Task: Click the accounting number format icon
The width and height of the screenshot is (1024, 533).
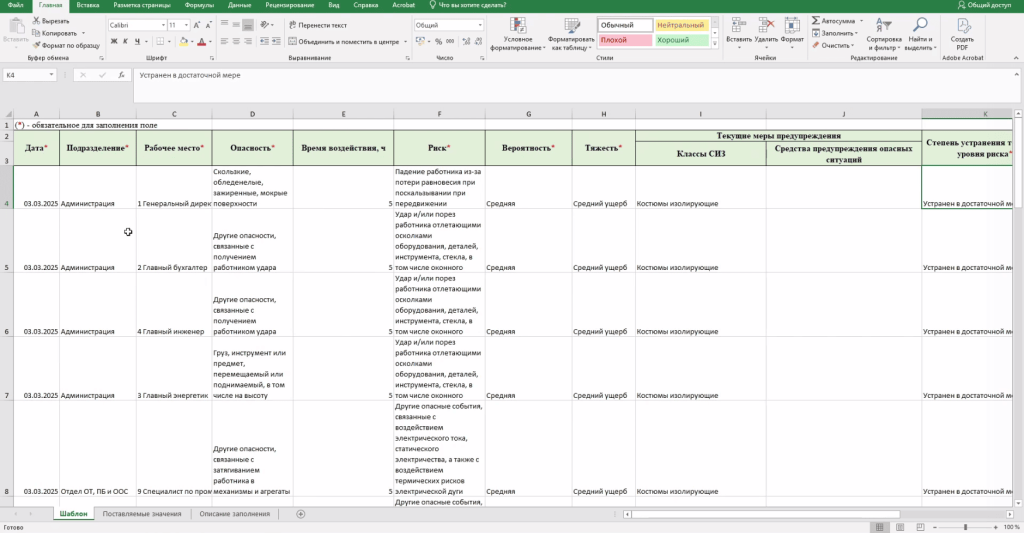Action: [419, 41]
